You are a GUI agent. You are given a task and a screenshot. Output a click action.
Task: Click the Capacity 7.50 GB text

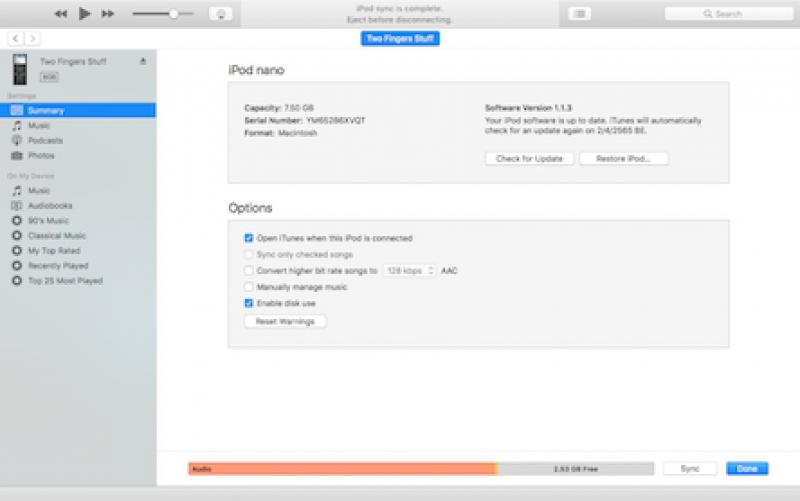click(x=279, y=108)
